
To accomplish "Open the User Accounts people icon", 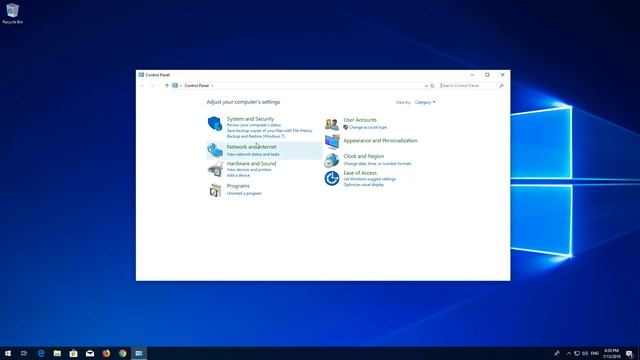I will (332, 124).
